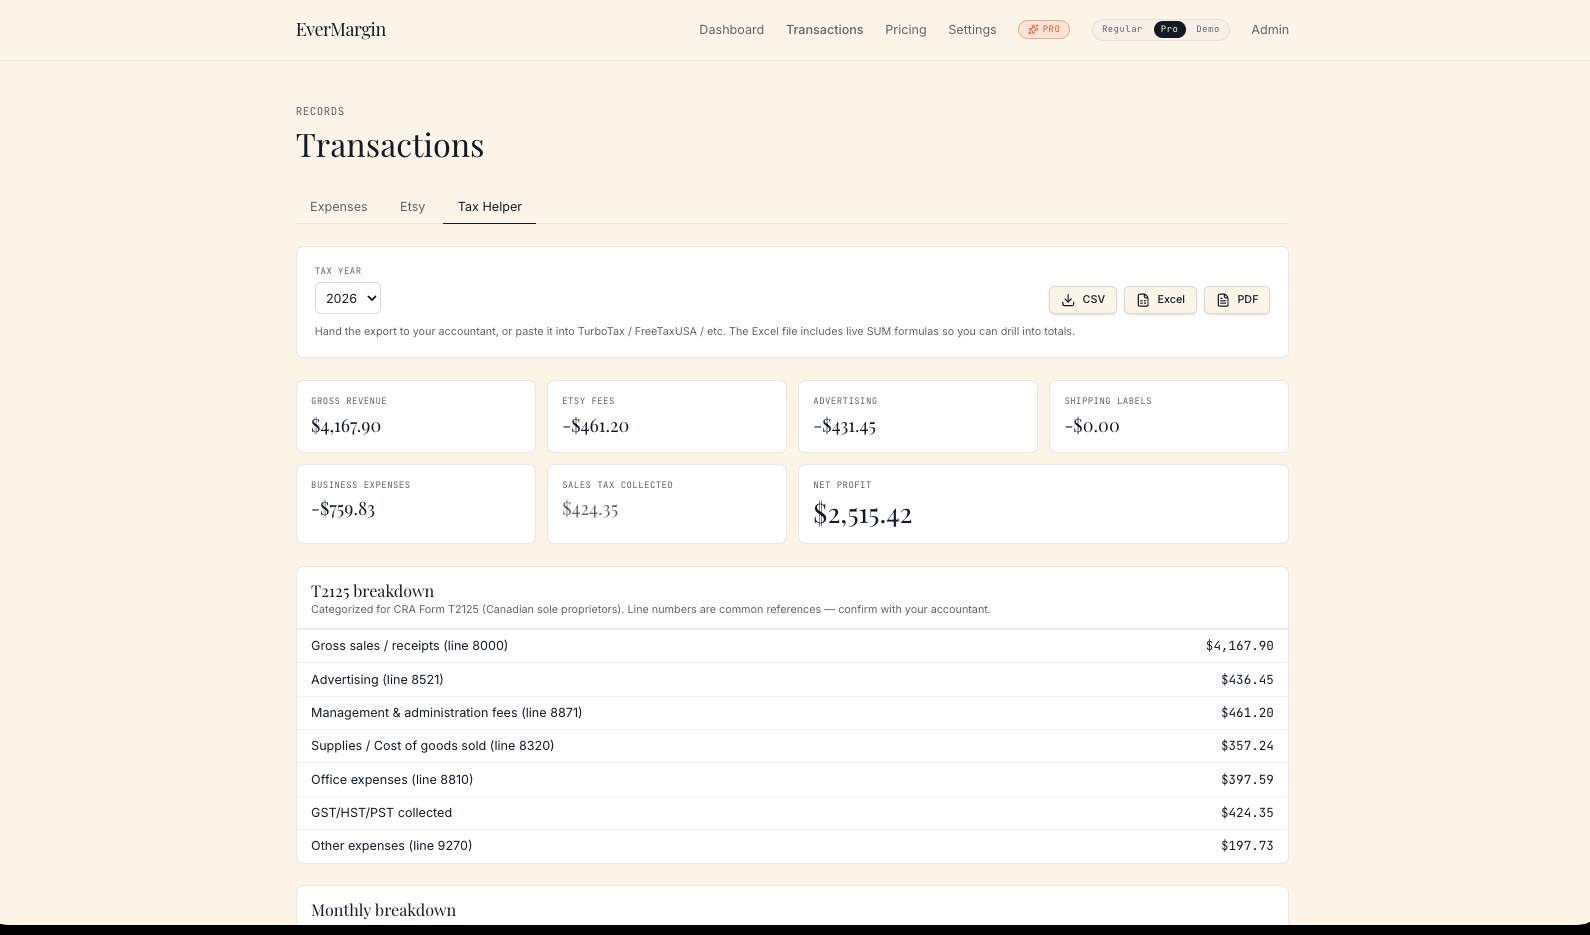The width and height of the screenshot is (1590, 935).
Task: Click the $357.24 supplies amount
Action: pyautogui.click(x=1247, y=746)
